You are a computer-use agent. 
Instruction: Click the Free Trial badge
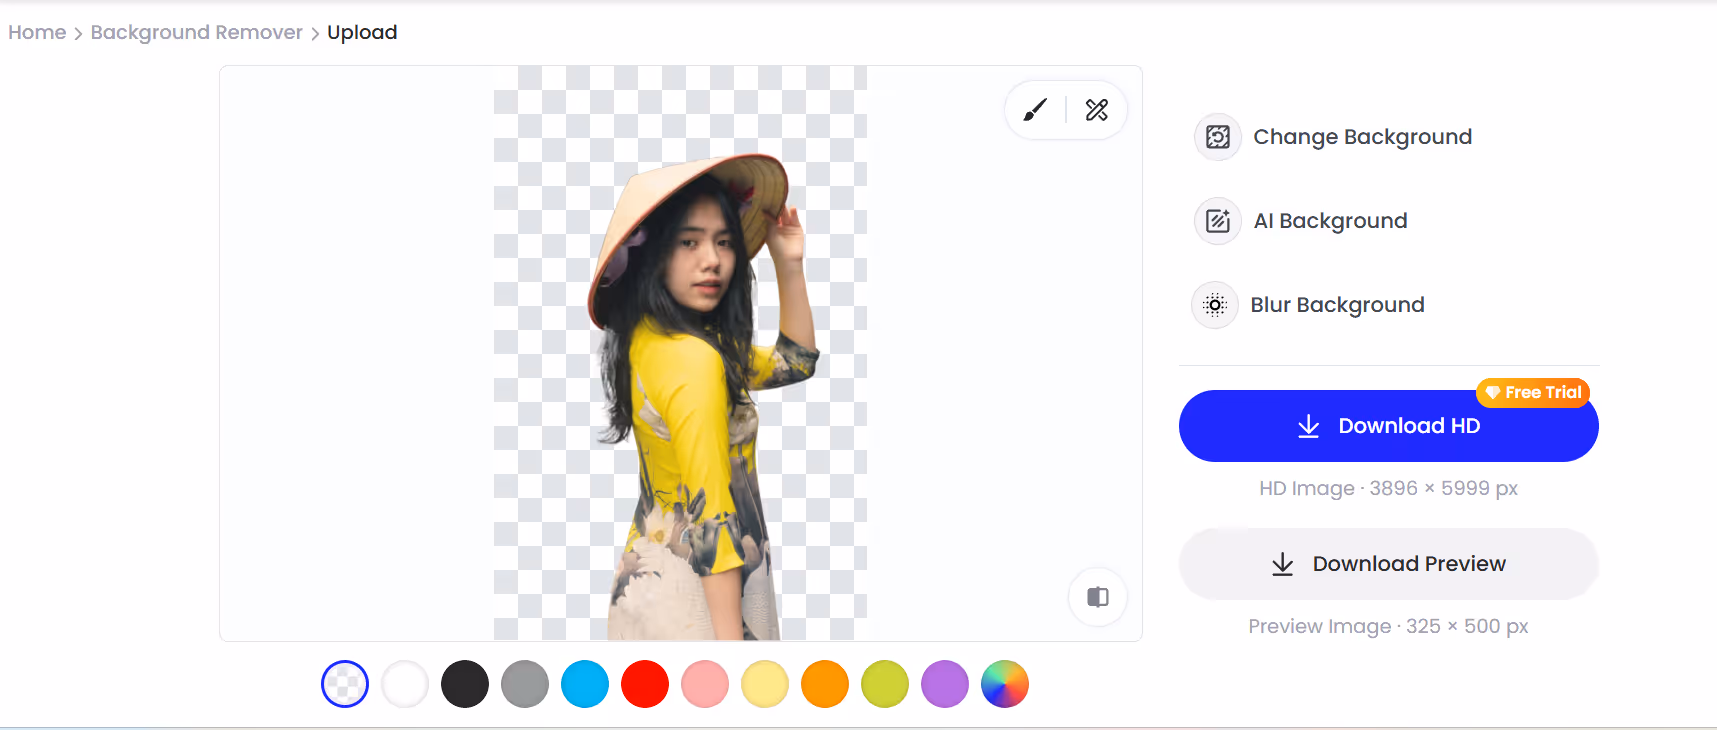[1534, 393]
